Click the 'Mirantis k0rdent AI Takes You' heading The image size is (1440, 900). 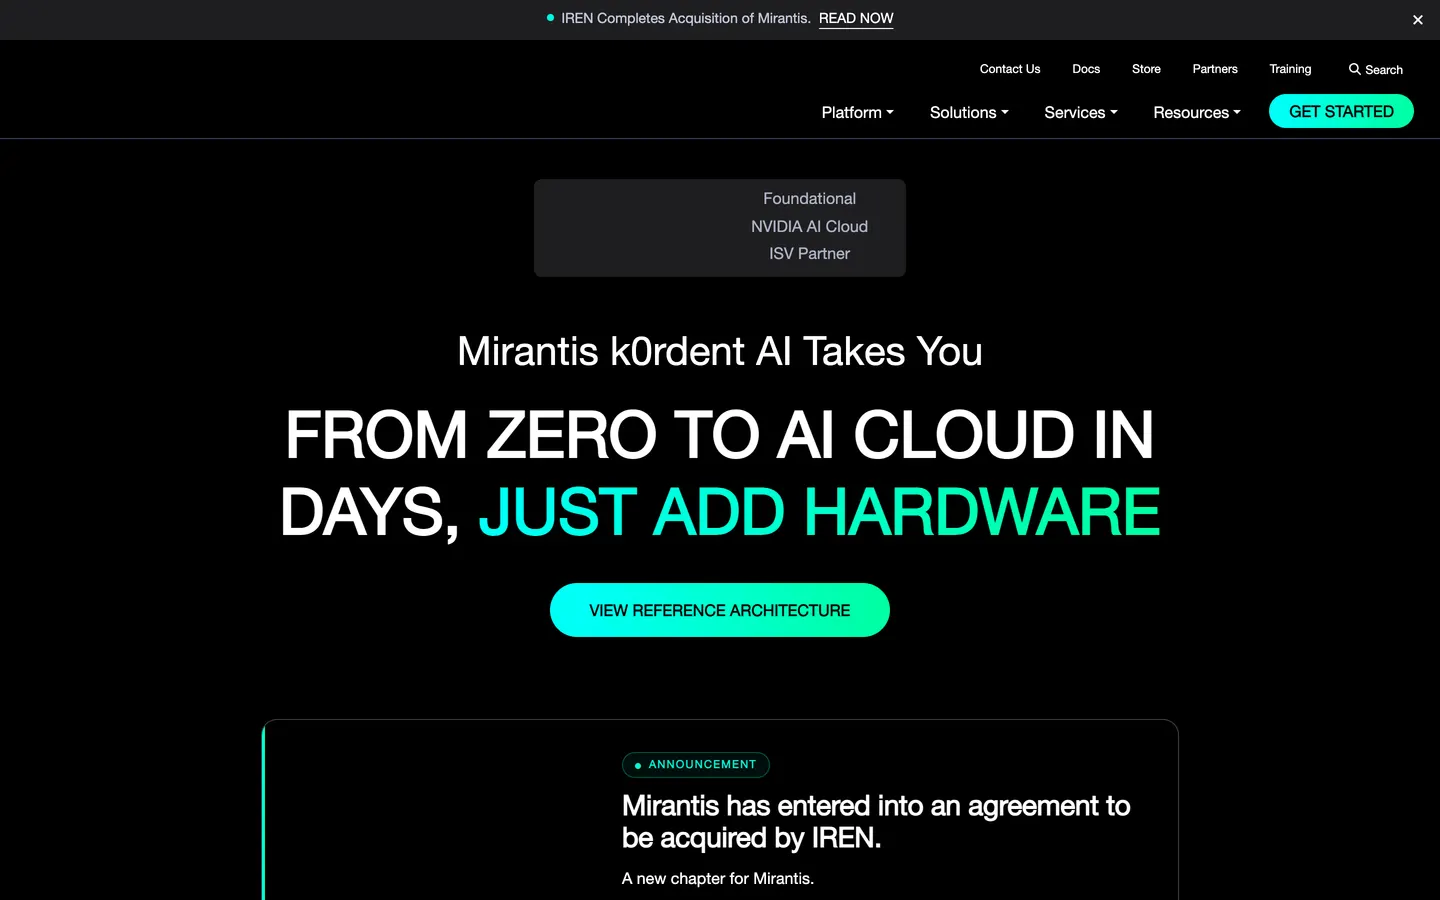[720, 351]
